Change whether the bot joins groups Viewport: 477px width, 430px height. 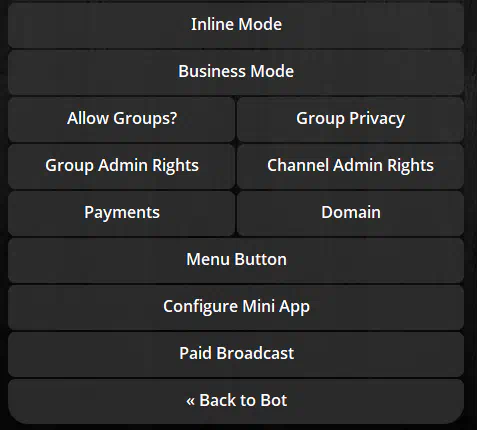tap(122, 120)
